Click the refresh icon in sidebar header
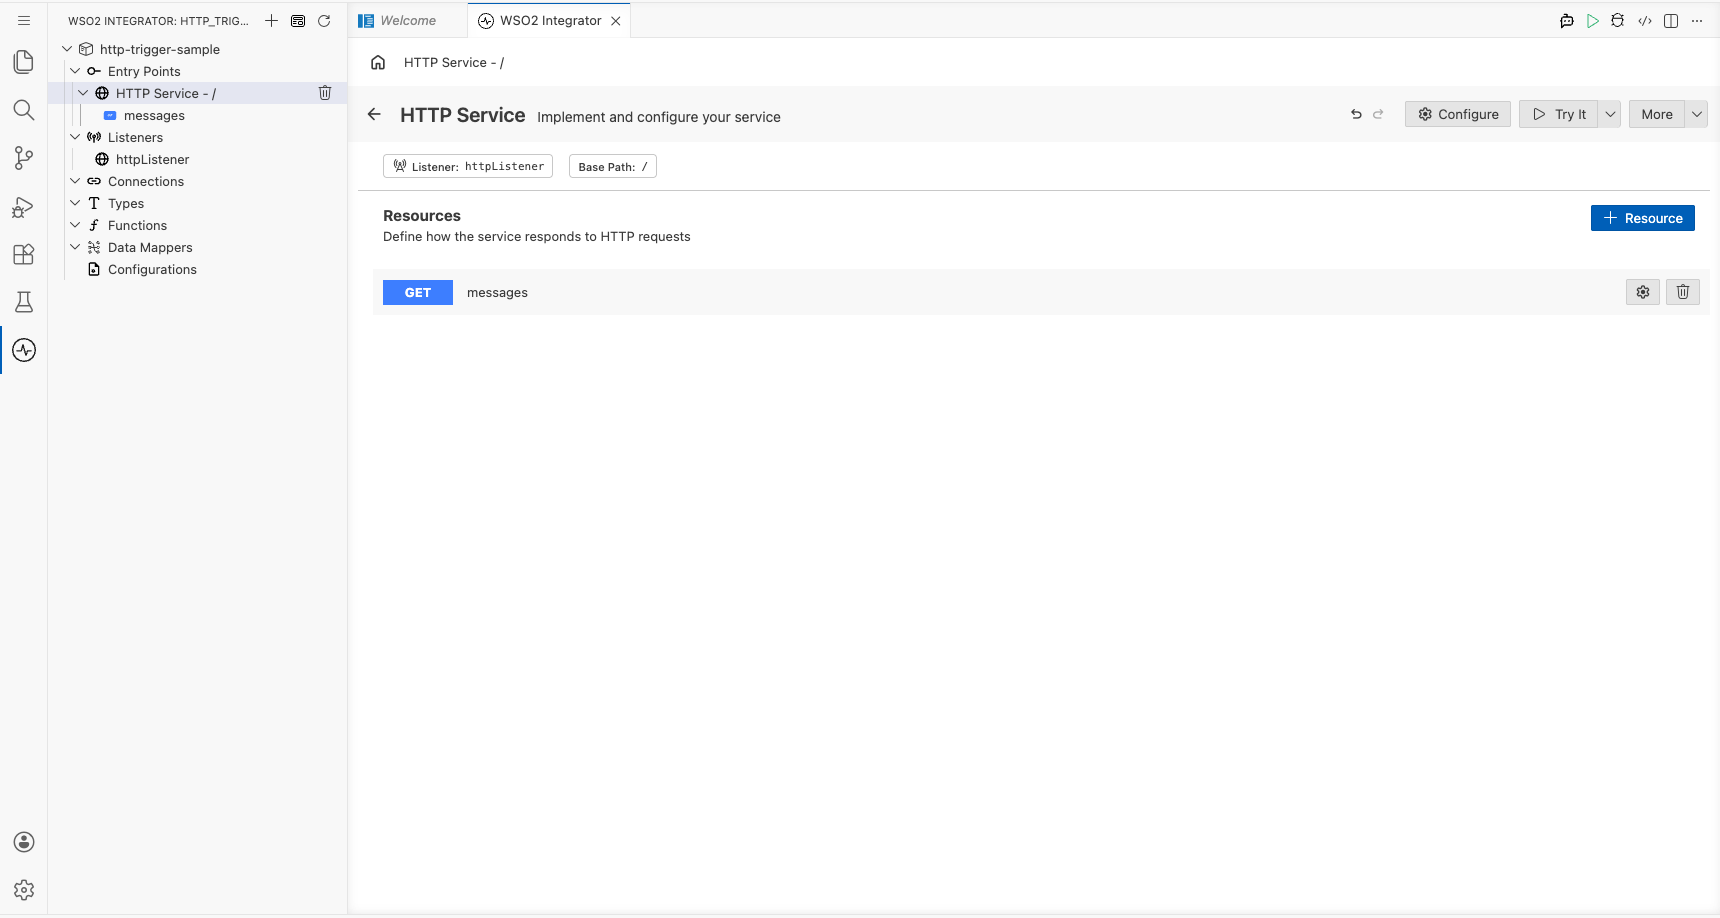This screenshot has width=1720, height=918. 324,20
